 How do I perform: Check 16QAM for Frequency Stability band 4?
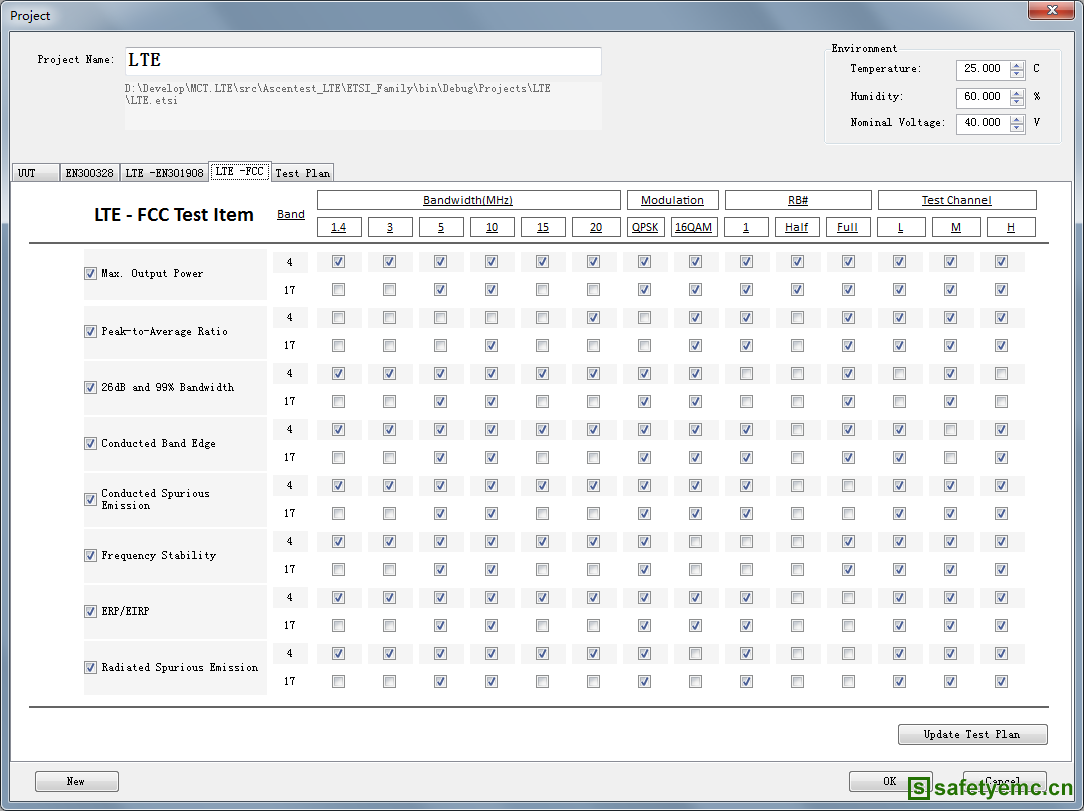695,541
